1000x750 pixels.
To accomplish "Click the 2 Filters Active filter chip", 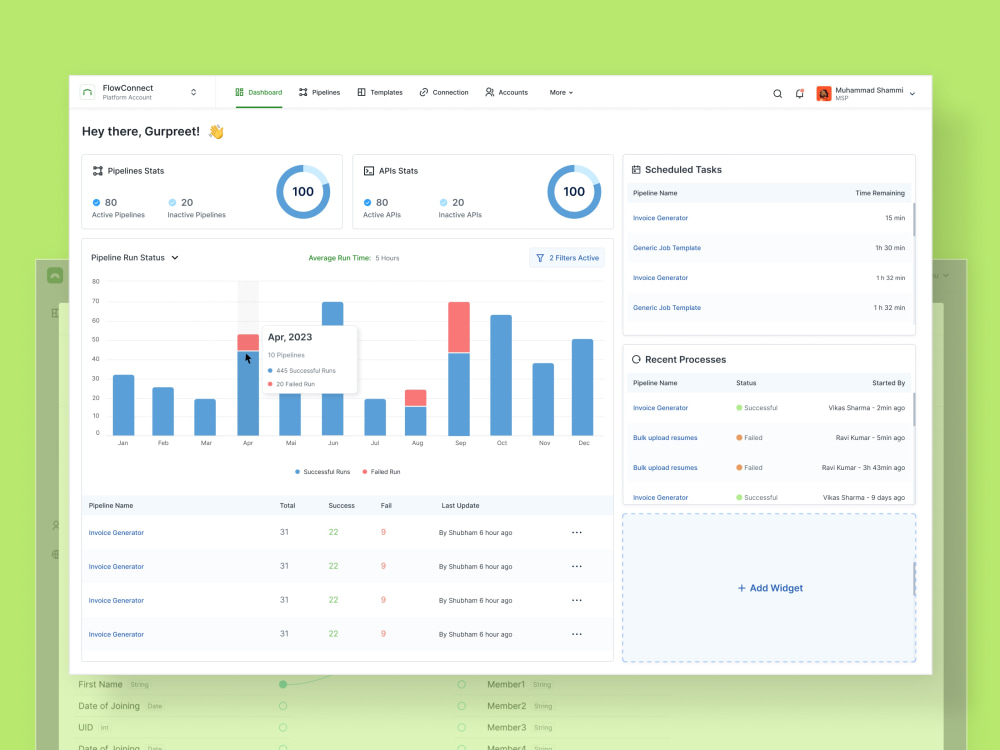I will [x=567, y=257].
